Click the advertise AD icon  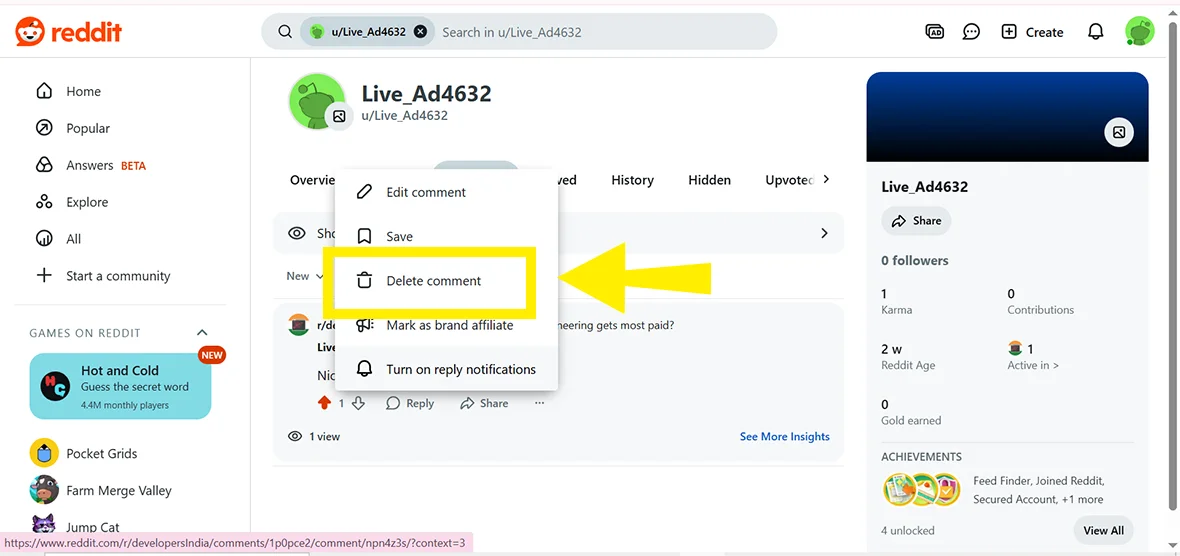tap(934, 32)
